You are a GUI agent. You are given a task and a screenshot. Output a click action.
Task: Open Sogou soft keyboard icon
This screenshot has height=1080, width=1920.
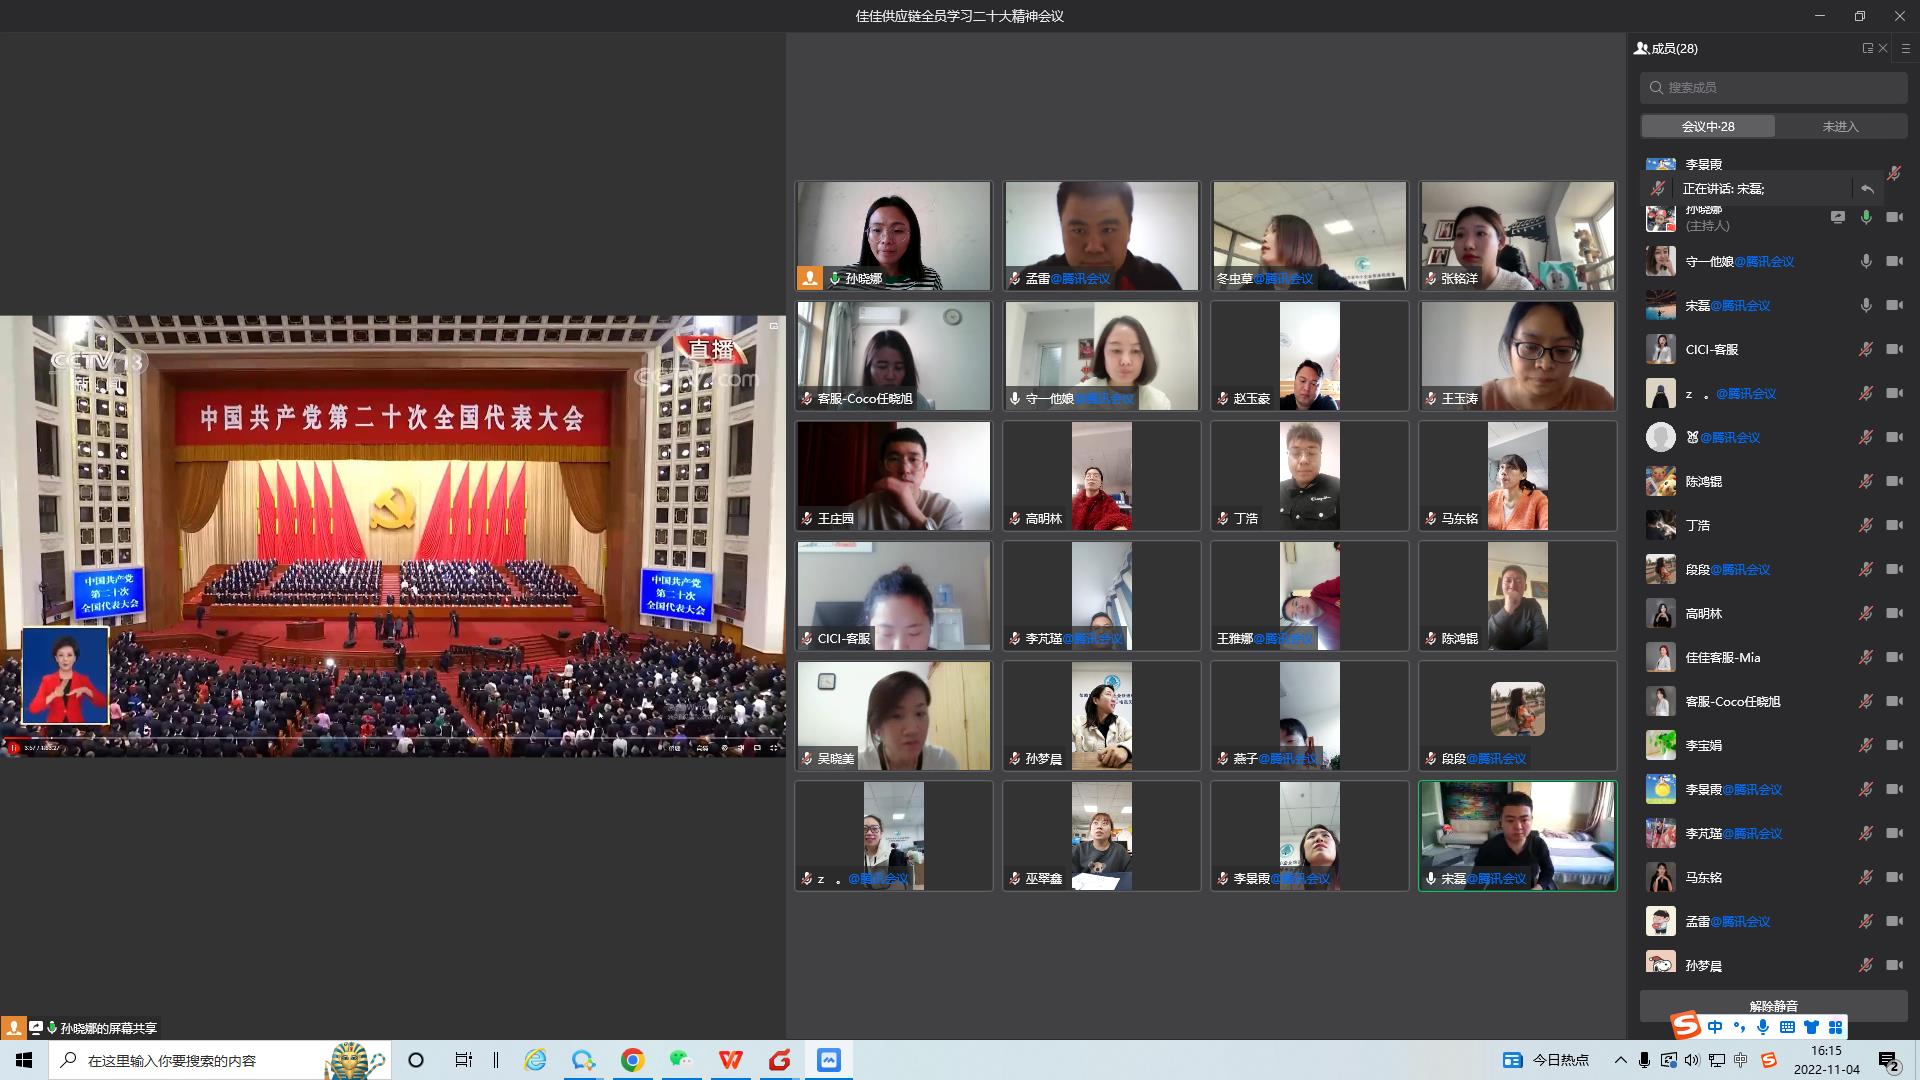(1787, 1027)
